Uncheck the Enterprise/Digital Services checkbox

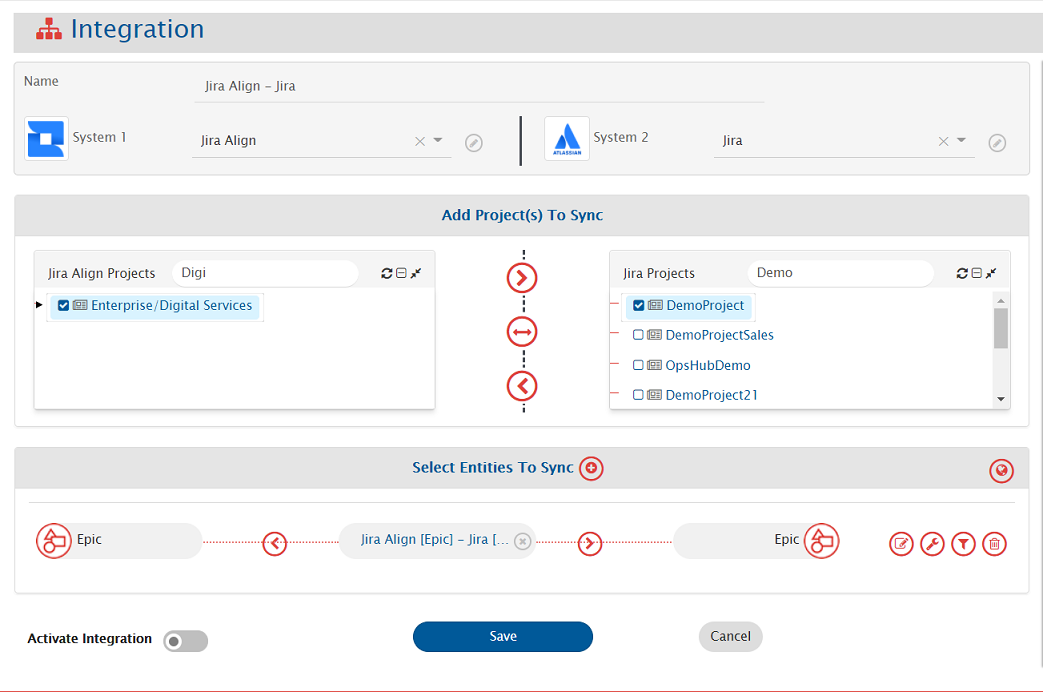click(64, 306)
